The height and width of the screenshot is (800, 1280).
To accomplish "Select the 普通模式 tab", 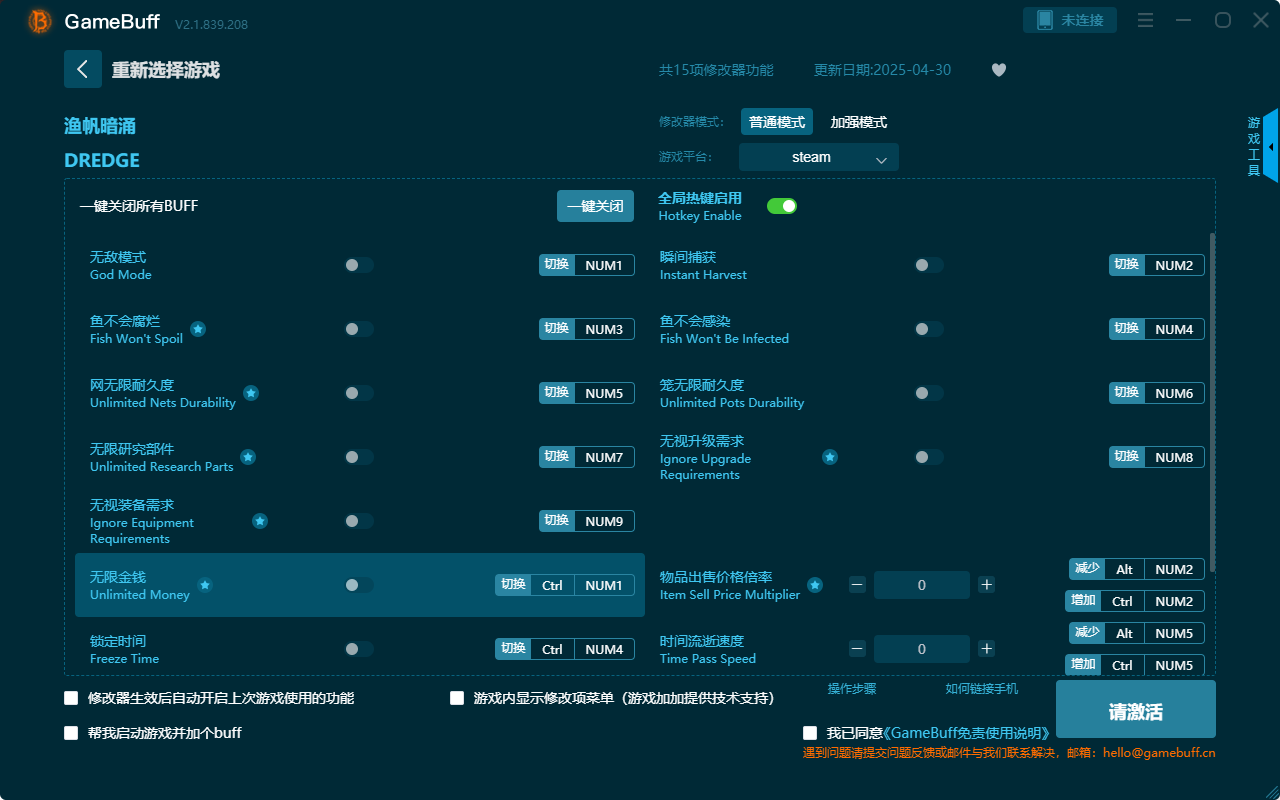I will pos(776,121).
